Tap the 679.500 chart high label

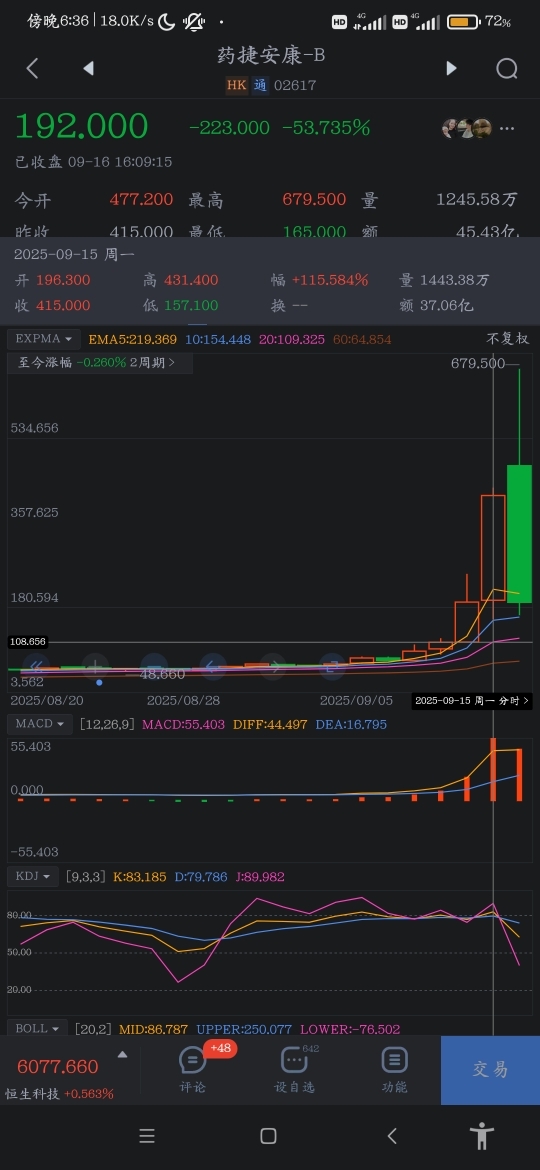(x=478, y=363)
